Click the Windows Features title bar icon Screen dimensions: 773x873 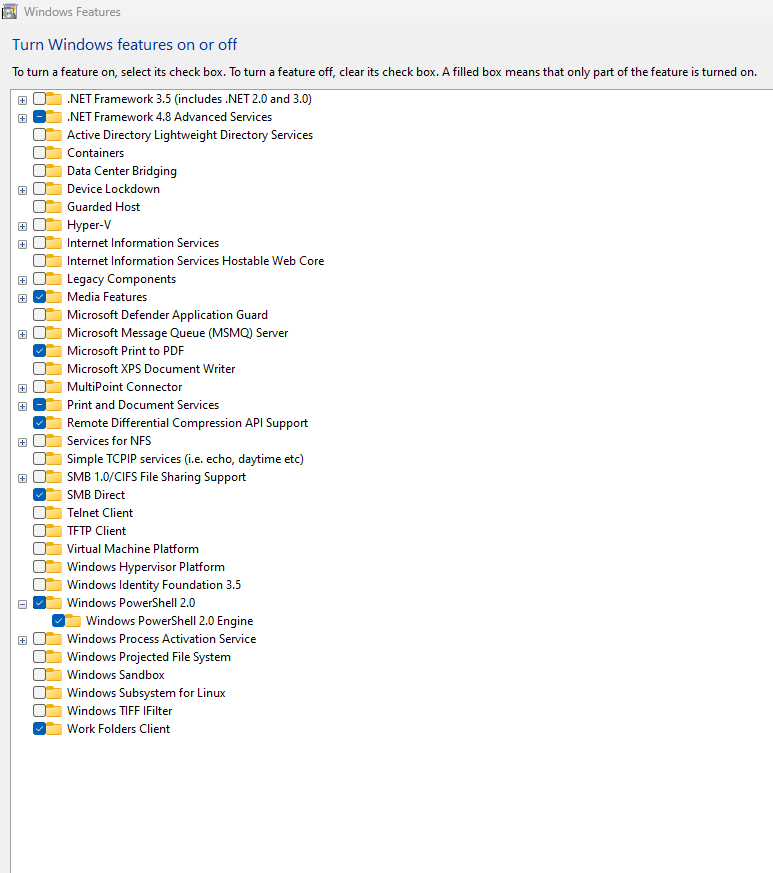point(9,11)
